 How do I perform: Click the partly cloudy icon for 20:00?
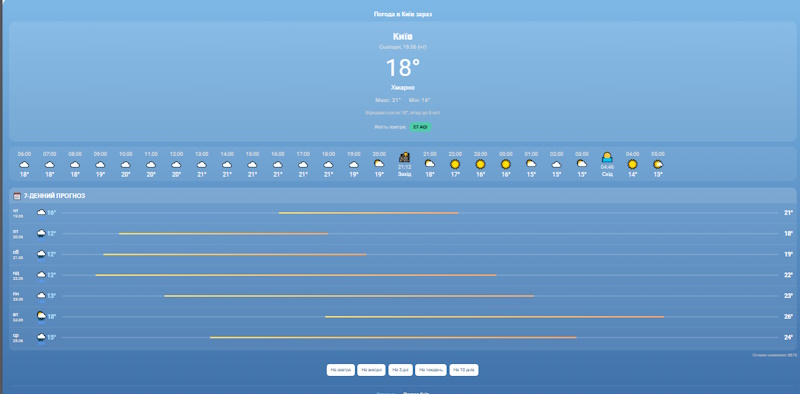point(379,164)
